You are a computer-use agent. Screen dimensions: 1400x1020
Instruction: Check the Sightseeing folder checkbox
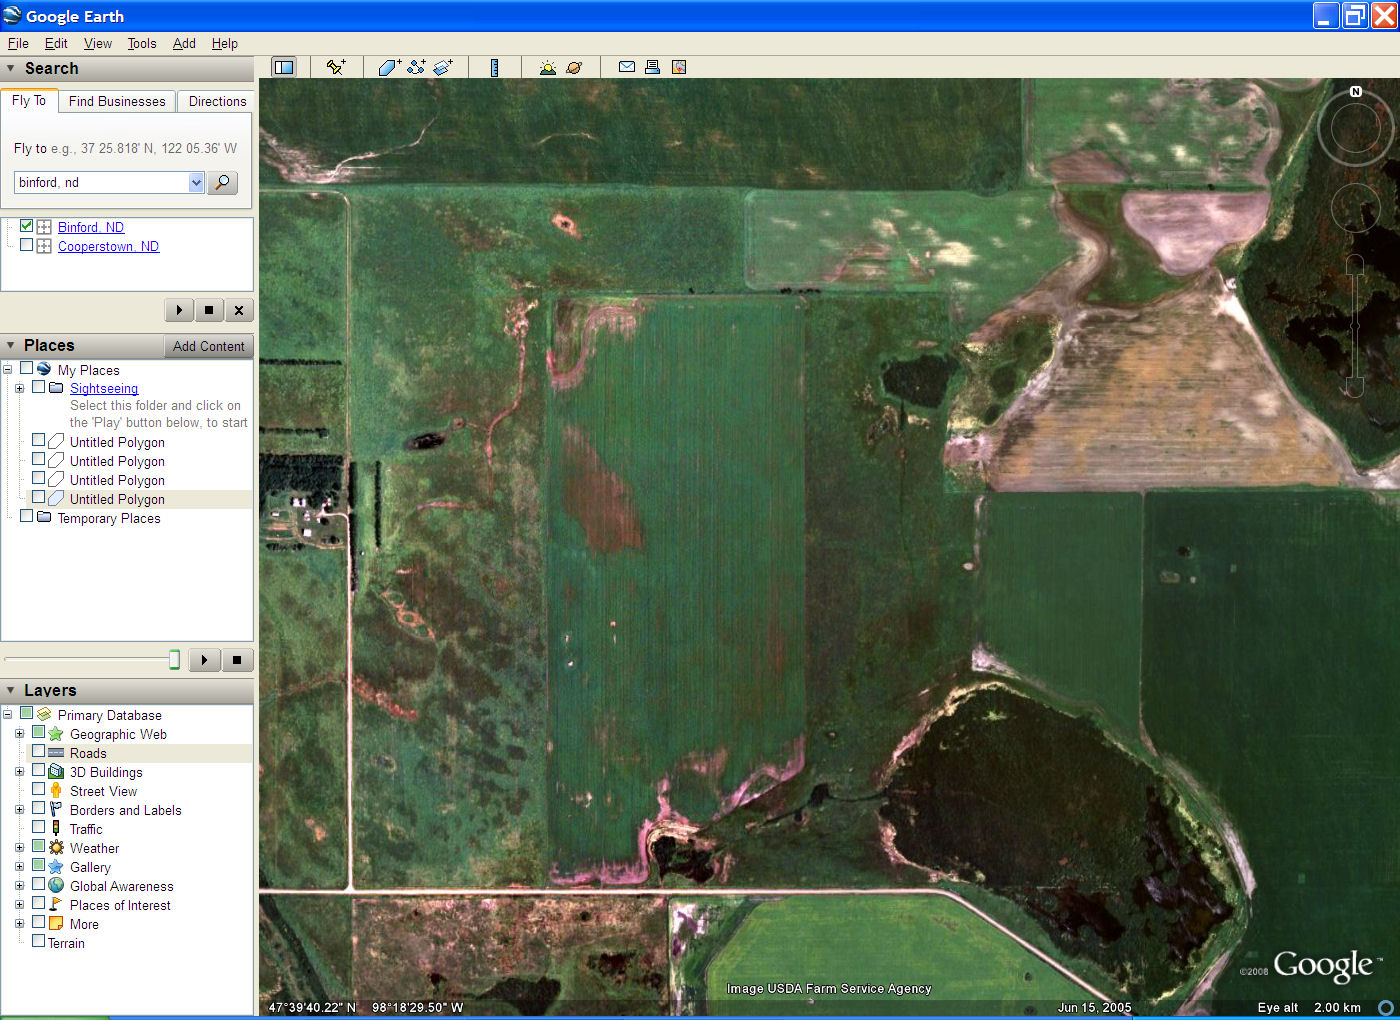click(39, 387)
